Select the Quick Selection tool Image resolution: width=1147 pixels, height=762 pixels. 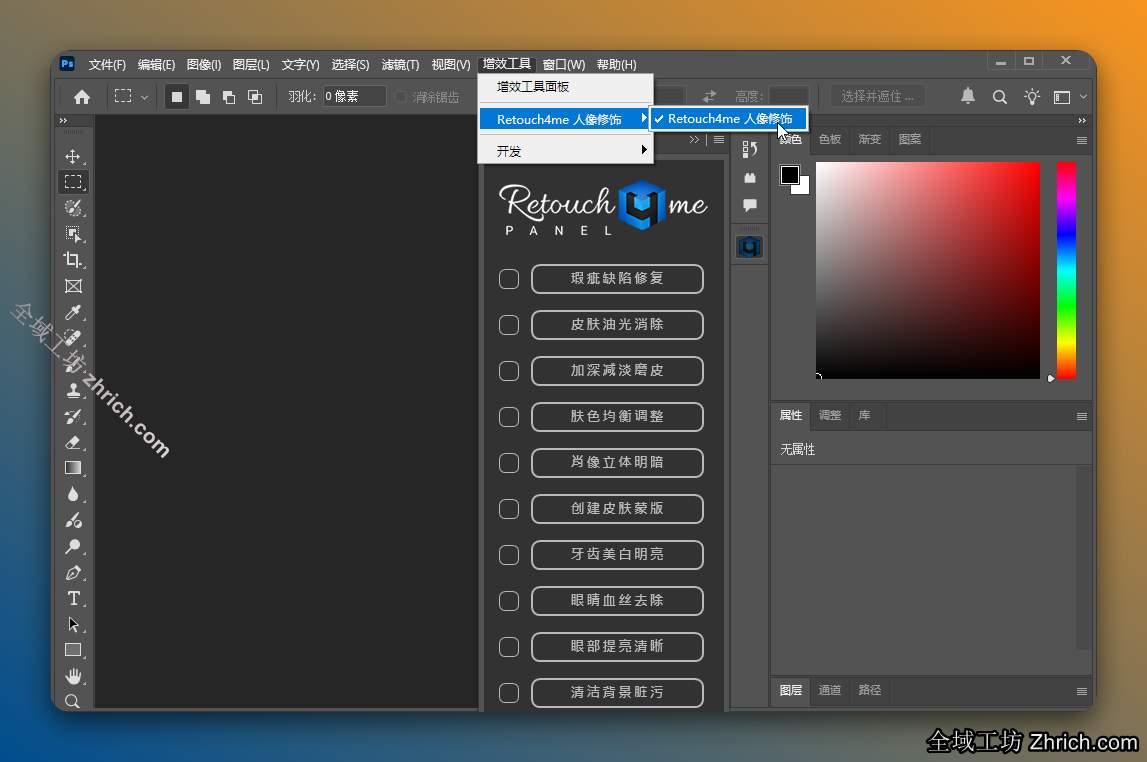[x=72, y=208]
